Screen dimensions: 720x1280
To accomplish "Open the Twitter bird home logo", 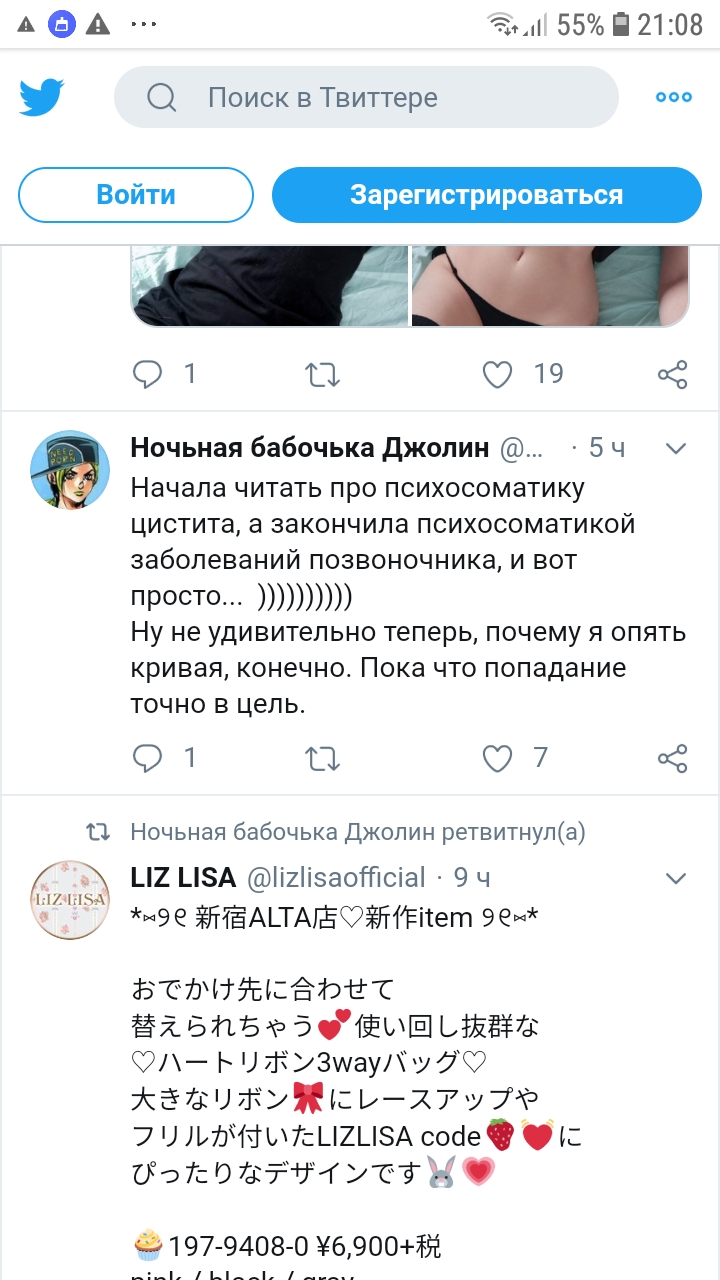I will (42, 97).
